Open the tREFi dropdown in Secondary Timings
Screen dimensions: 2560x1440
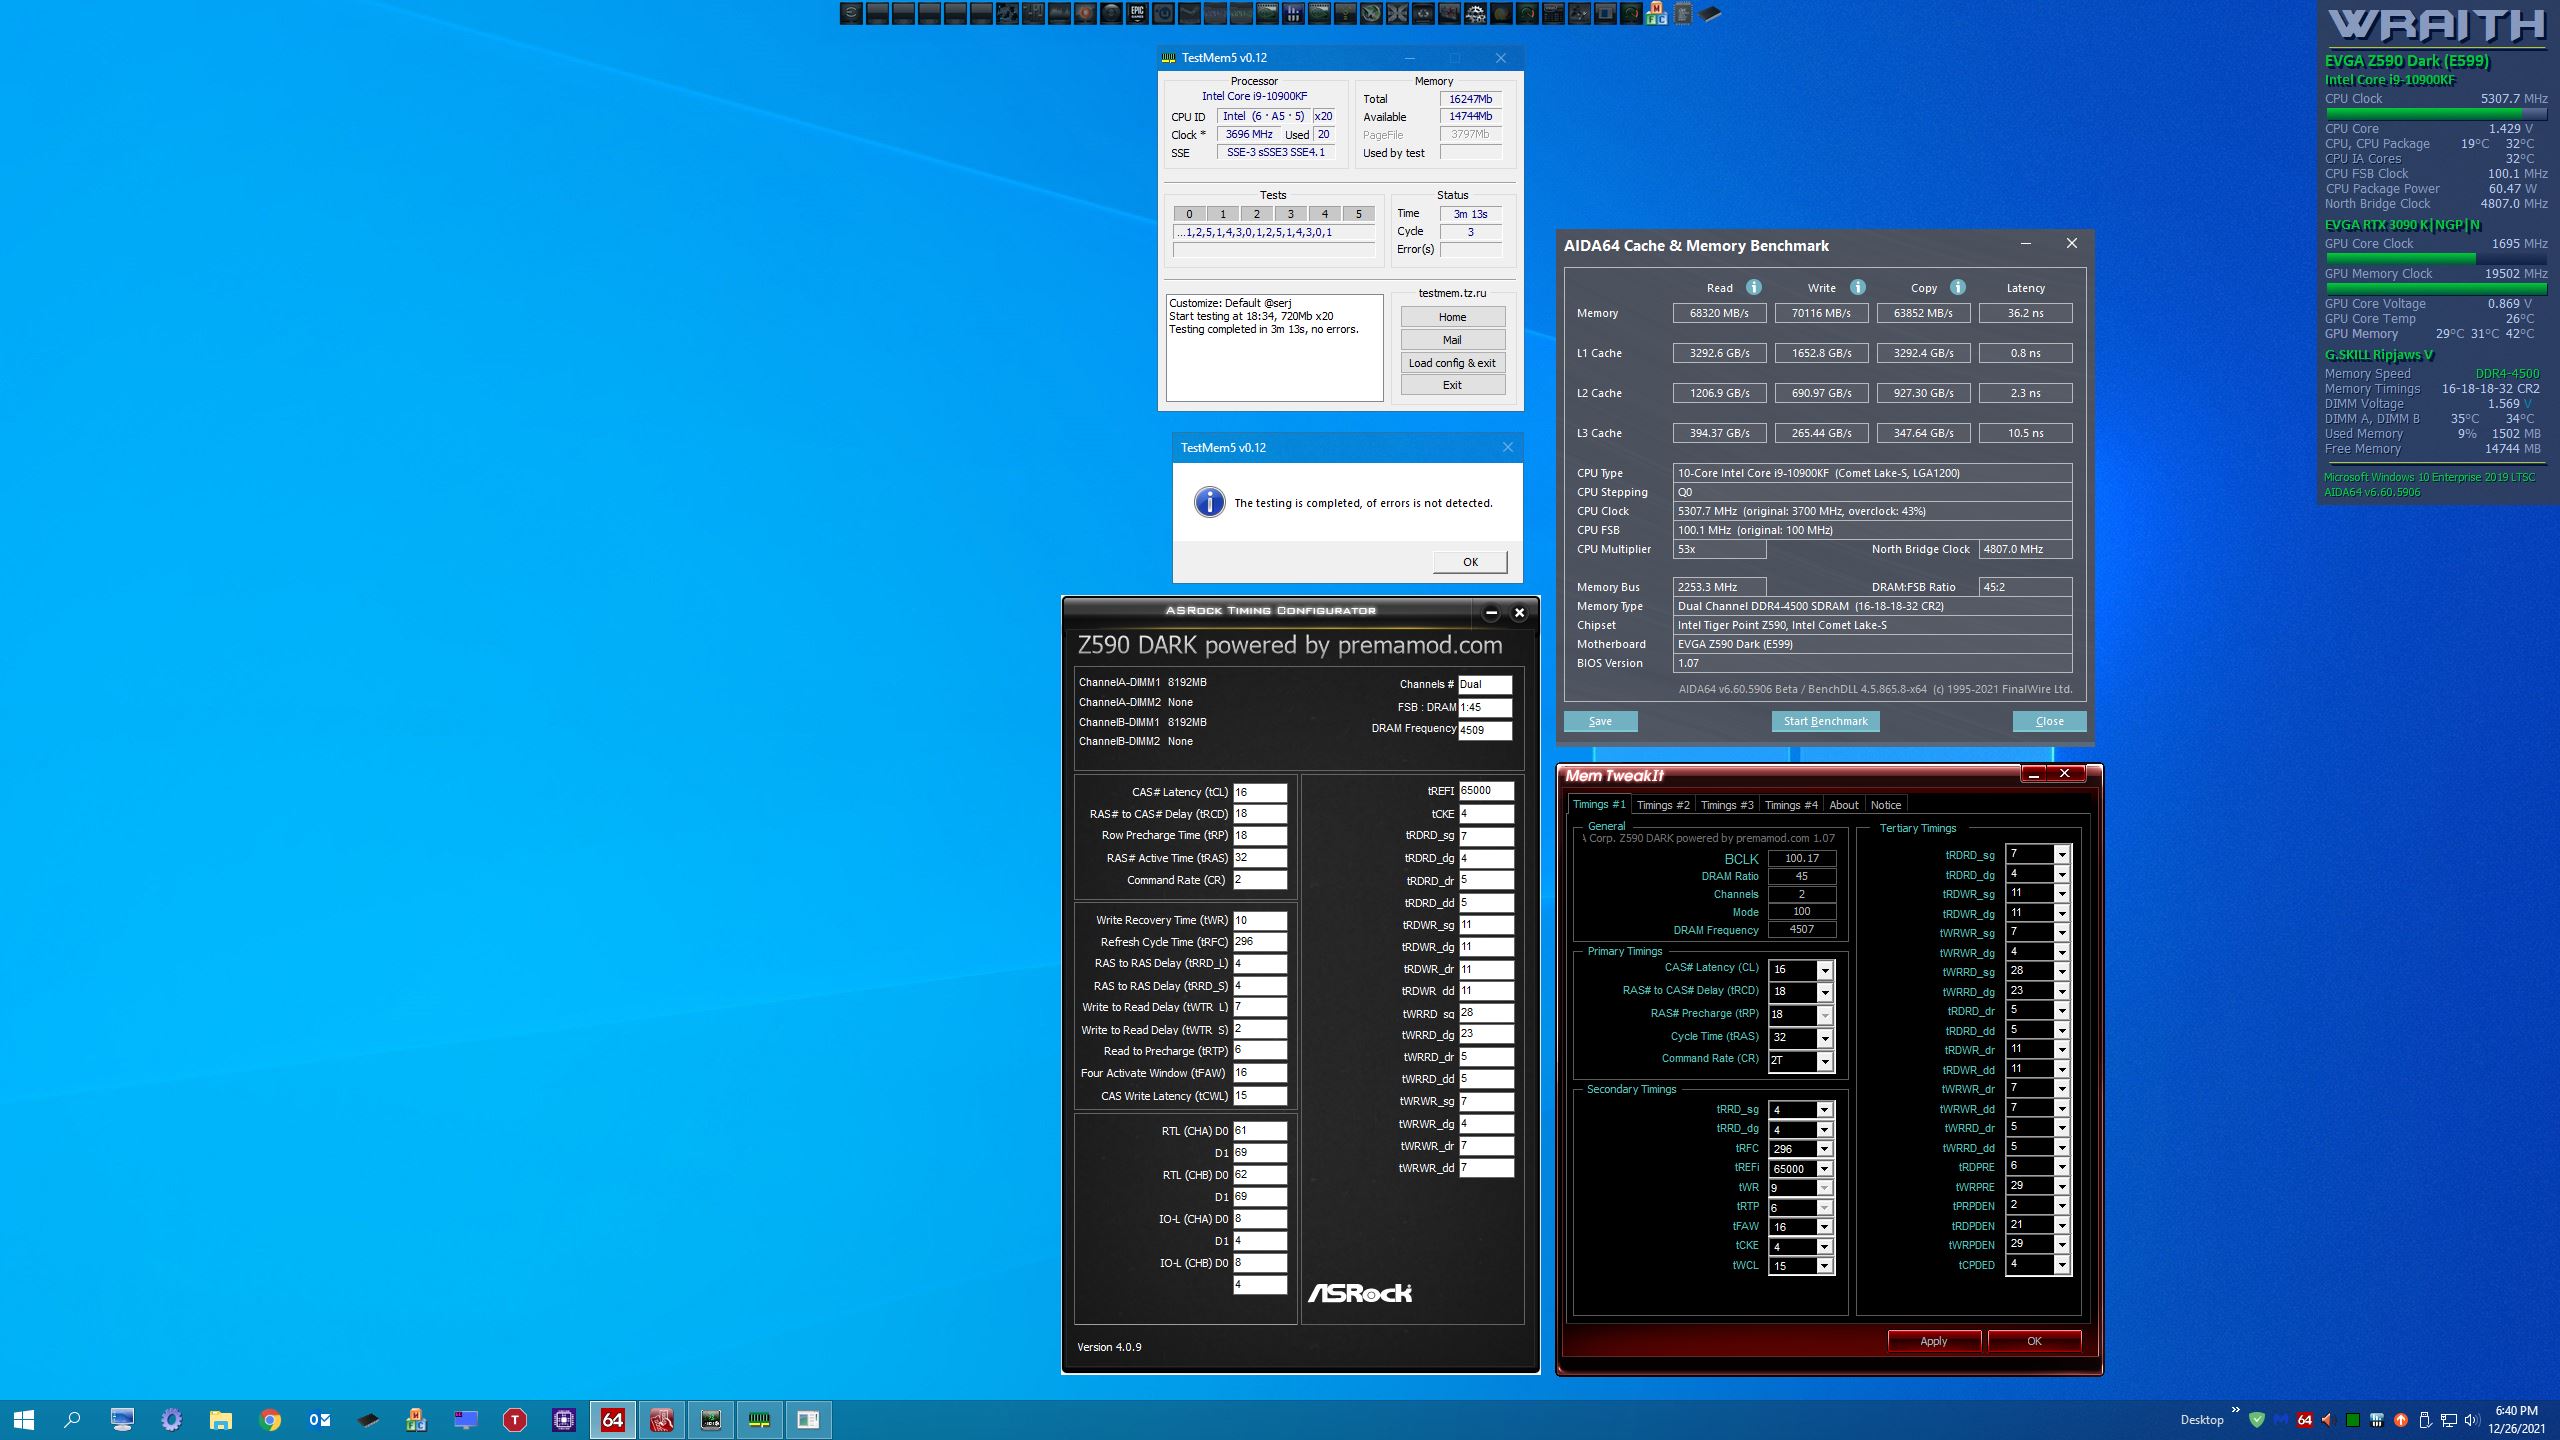1824,1169
